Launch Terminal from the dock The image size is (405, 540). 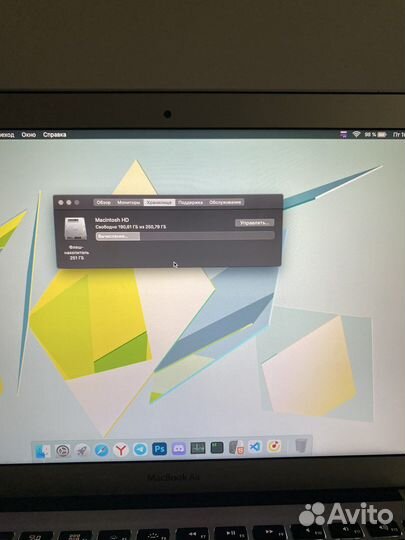tap(217, 448)
